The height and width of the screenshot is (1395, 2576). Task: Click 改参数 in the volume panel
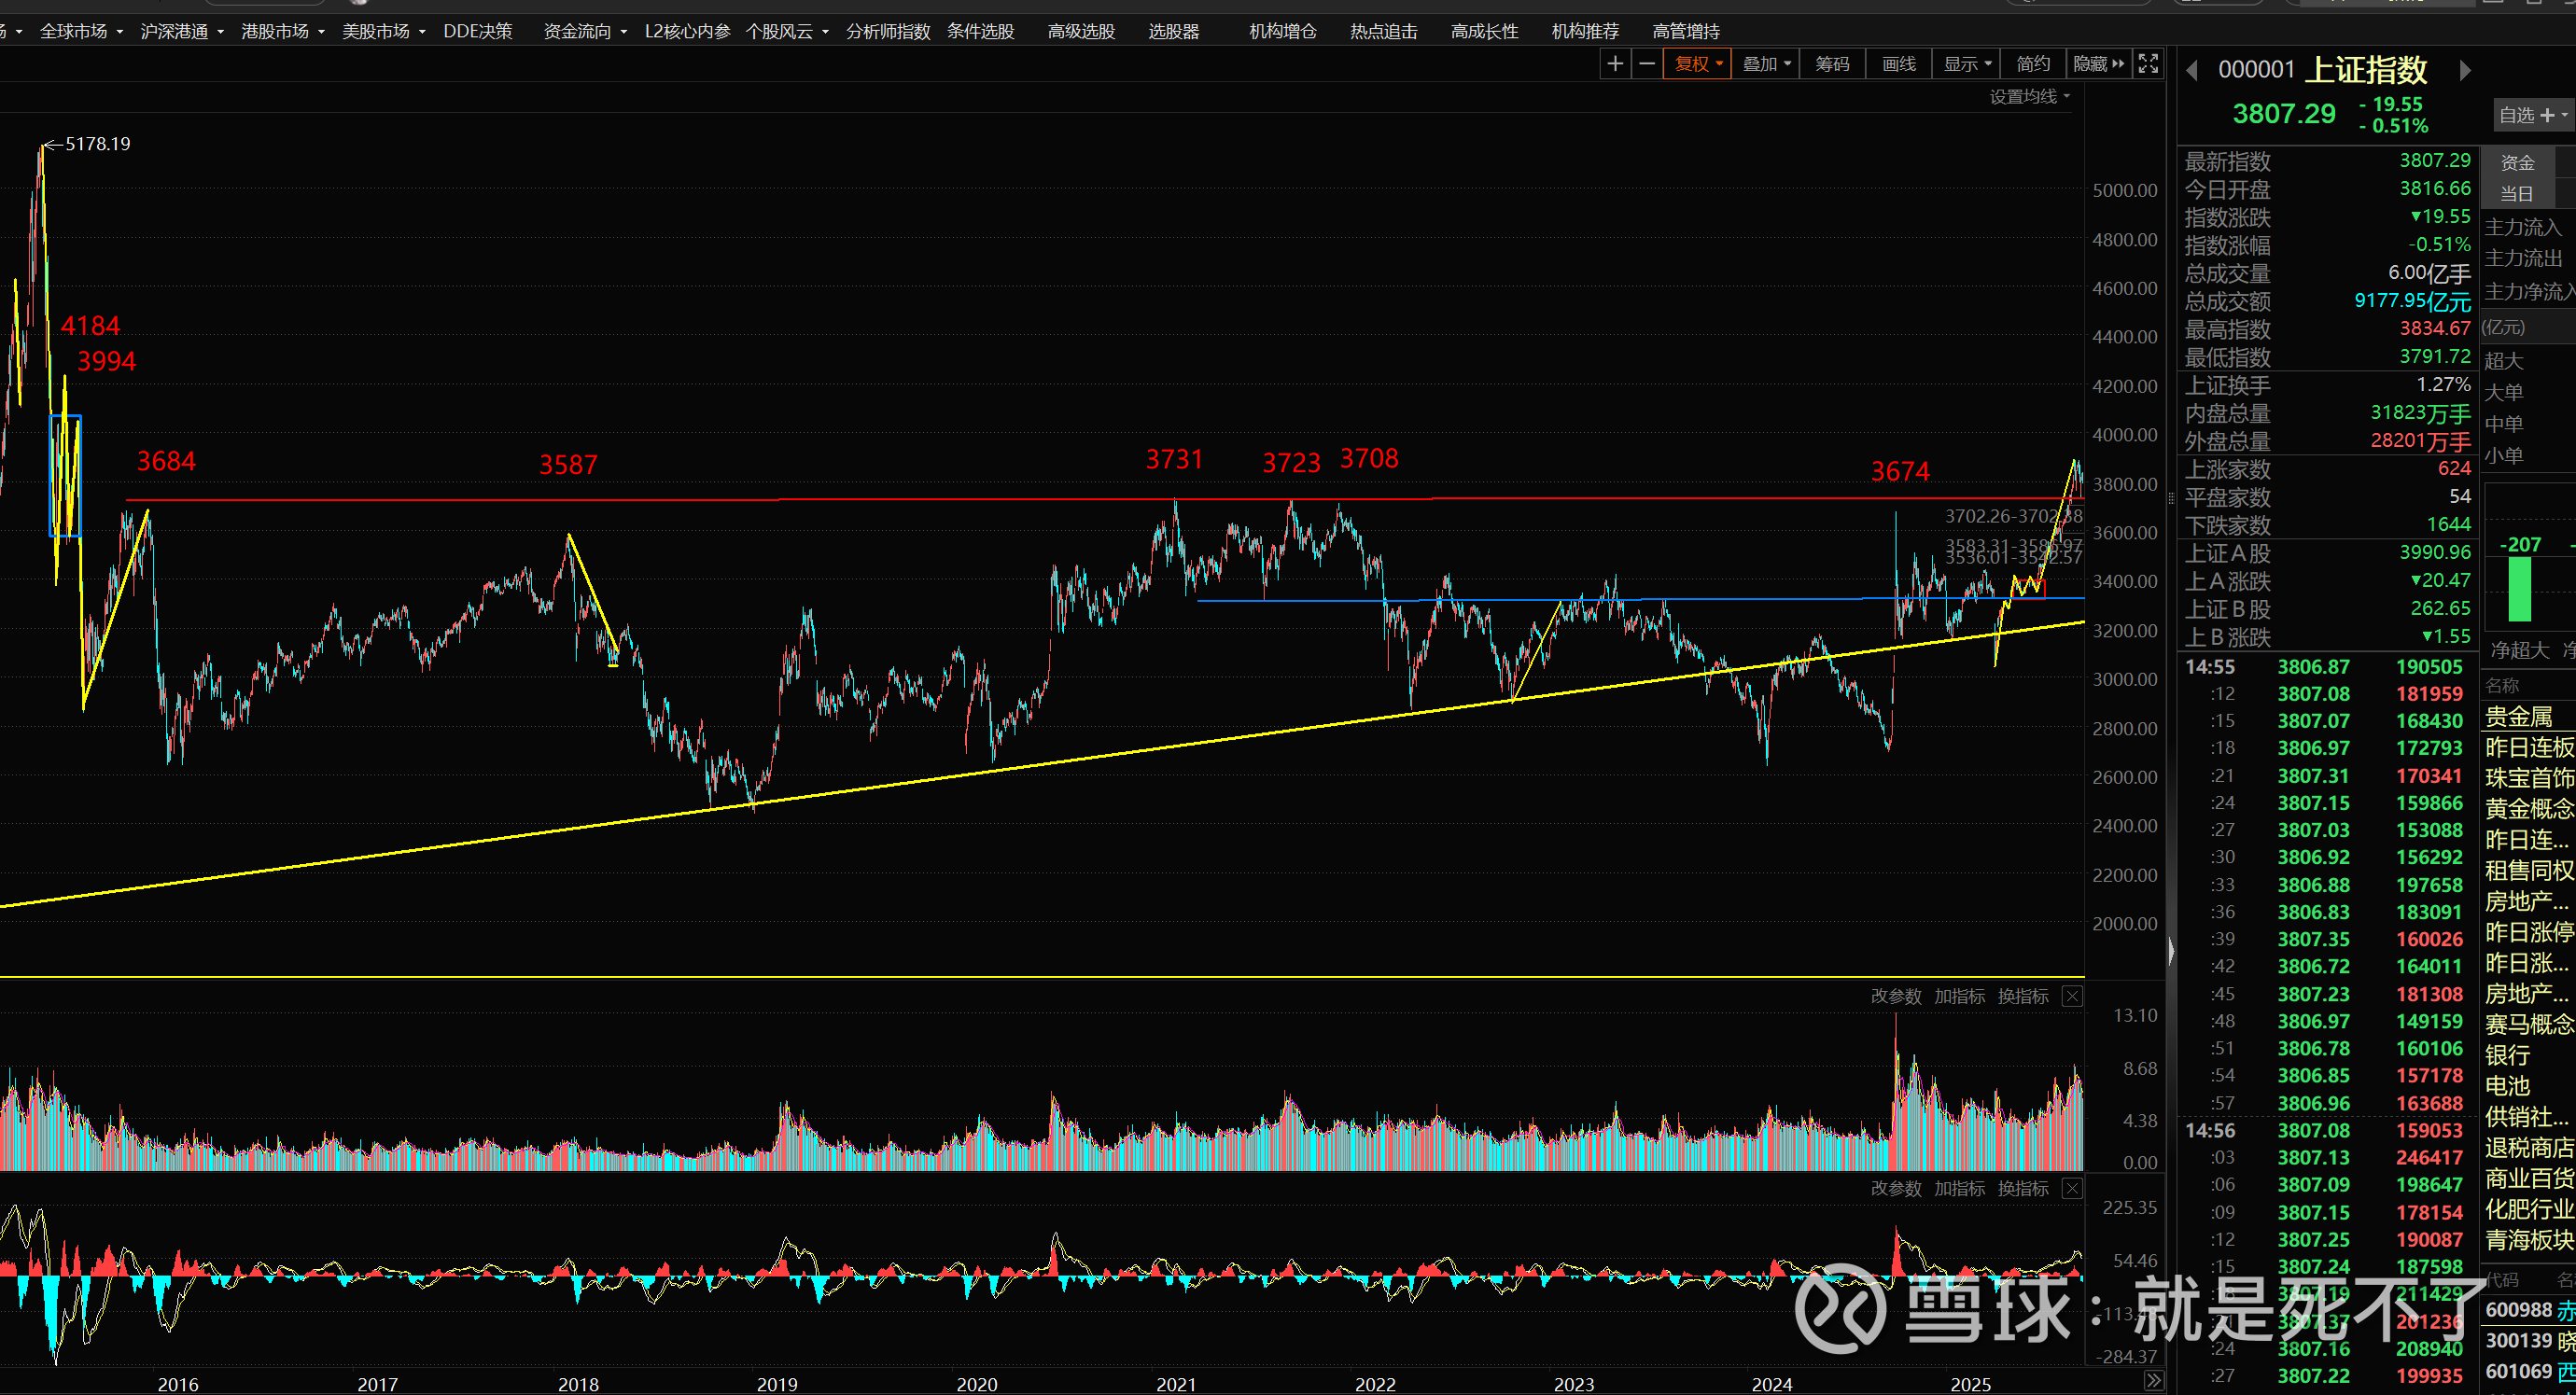1895,996
